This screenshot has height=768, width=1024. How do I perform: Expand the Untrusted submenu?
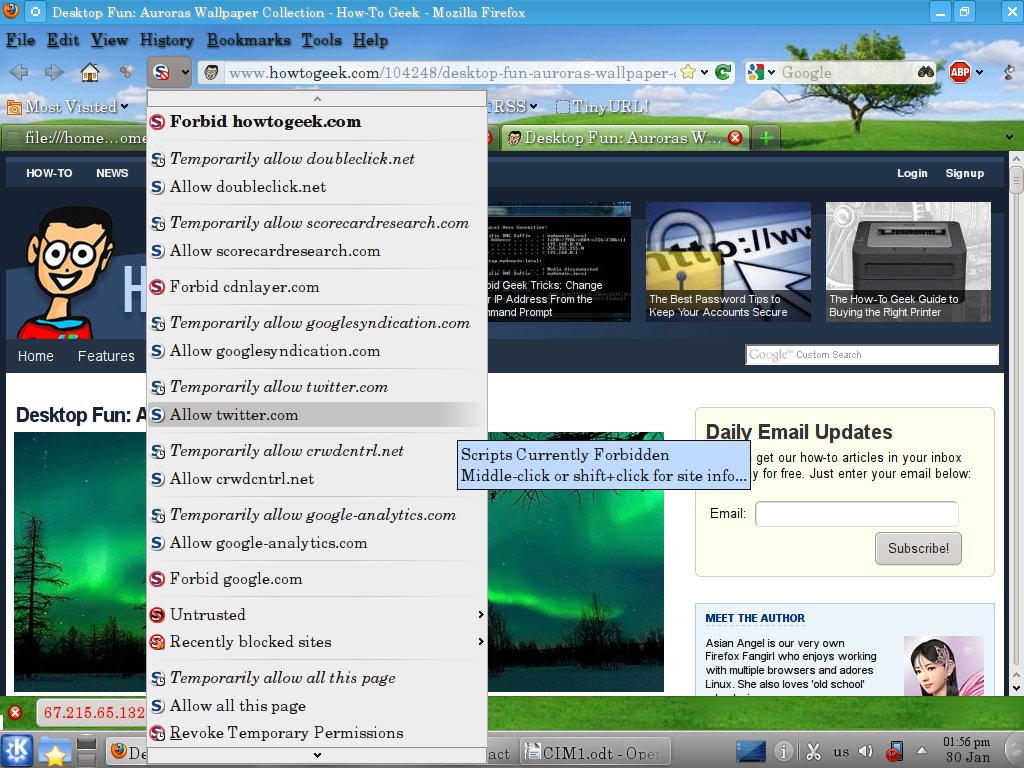pyautogui.click(x=317, y=615)
